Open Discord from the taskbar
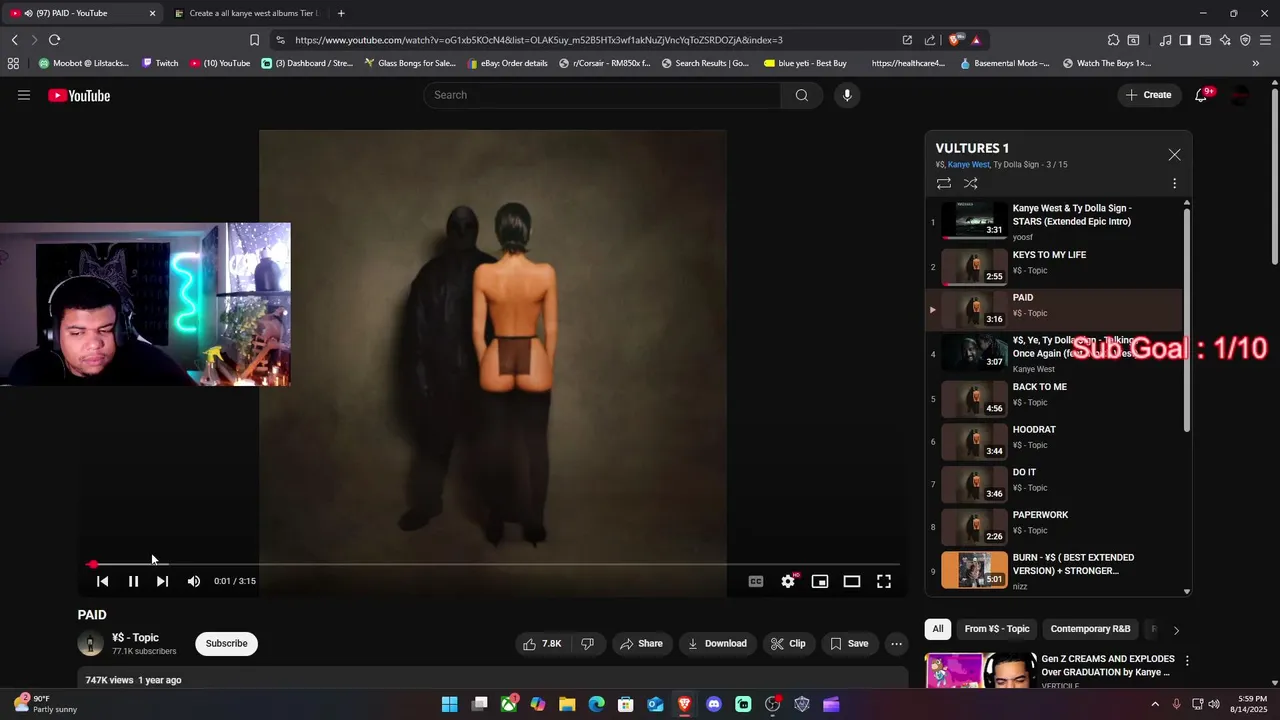 [714, 704]
